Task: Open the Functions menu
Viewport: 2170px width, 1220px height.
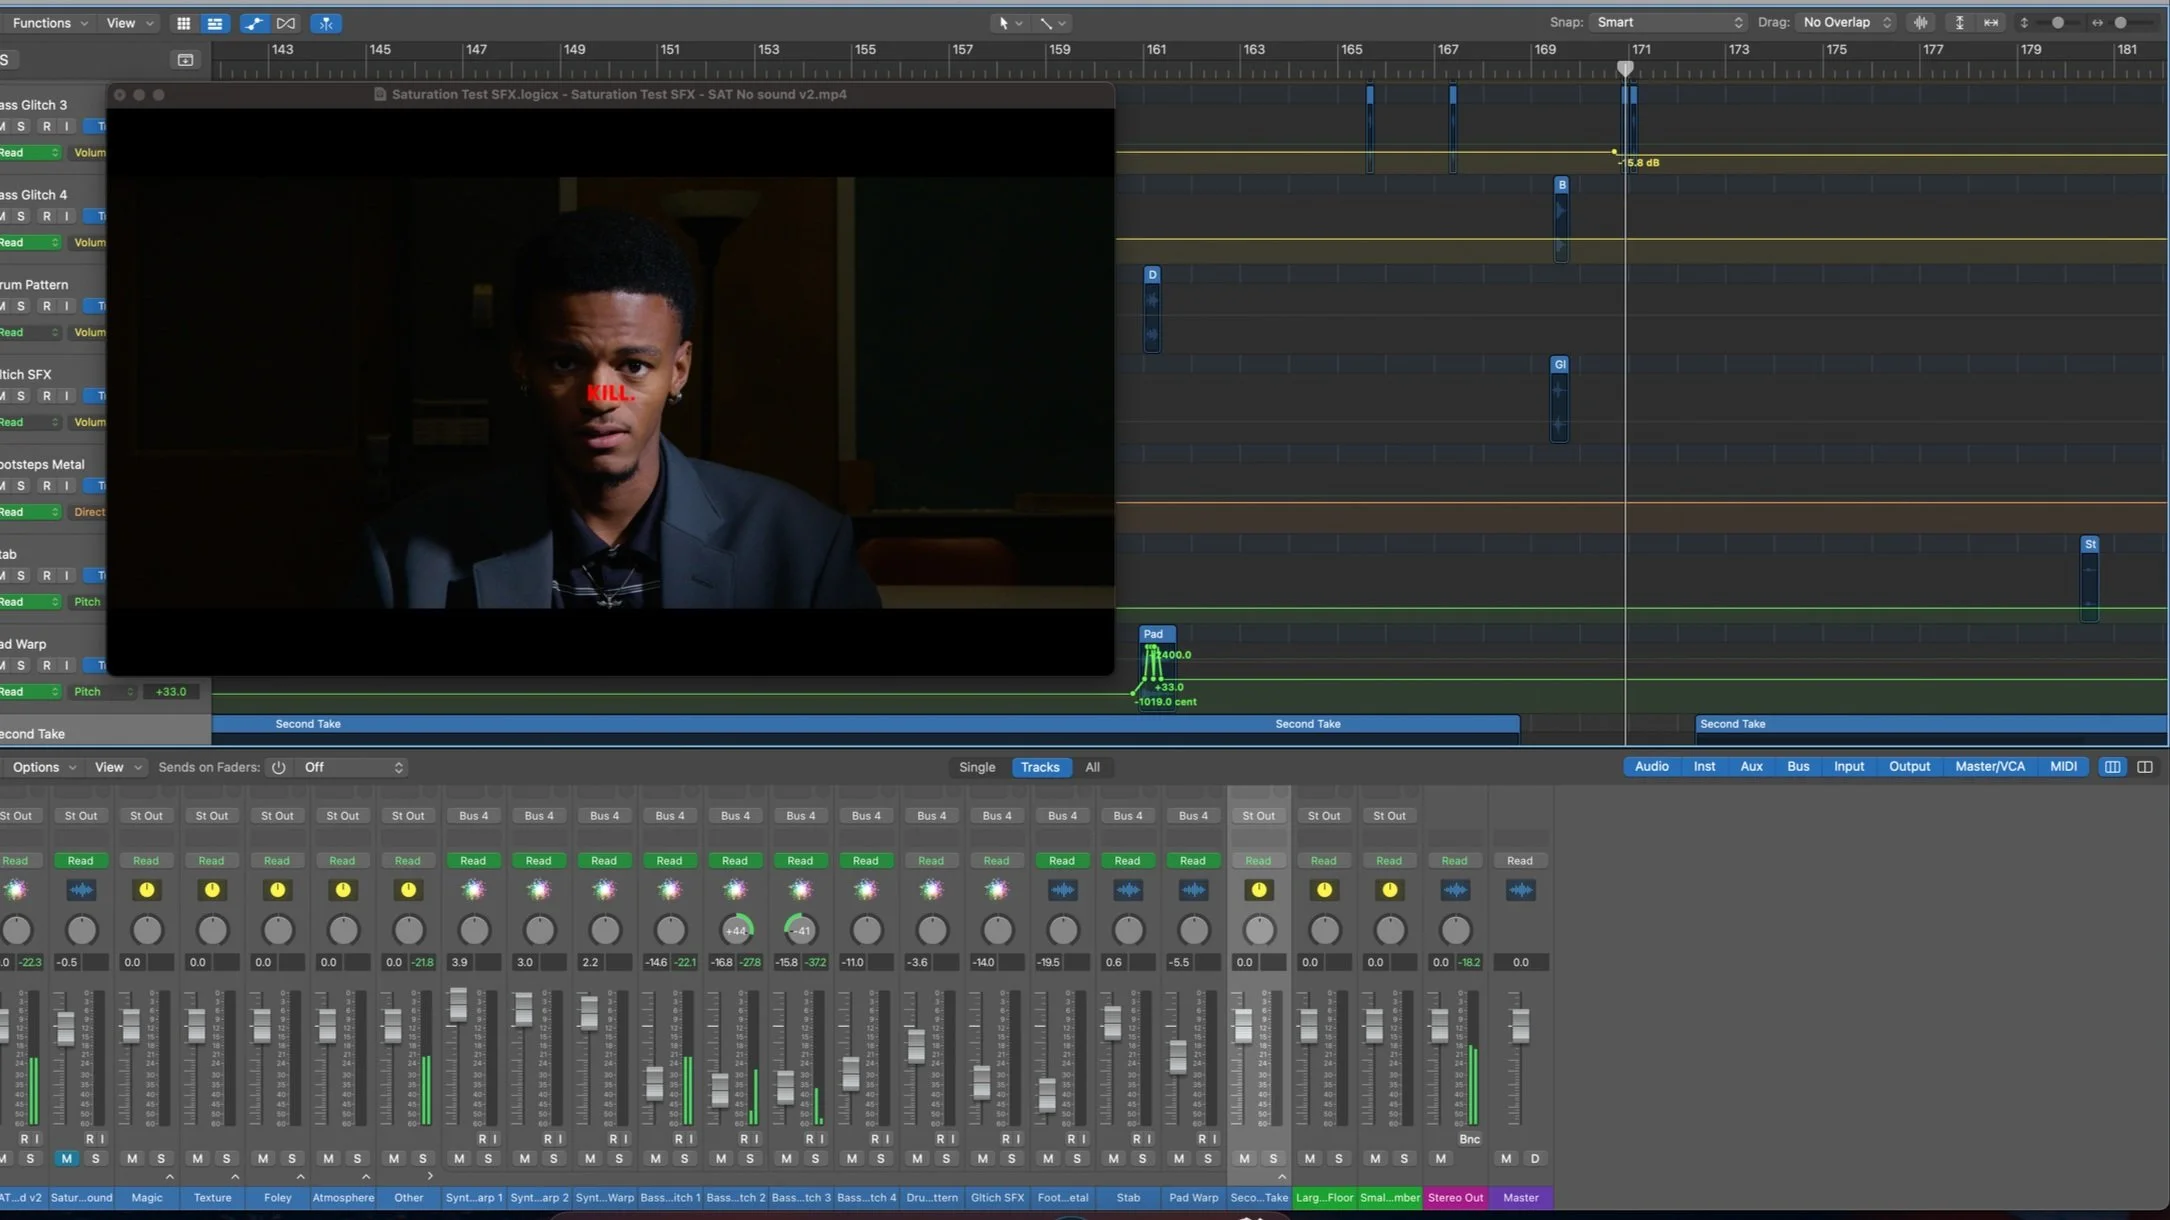Action: 47,22
